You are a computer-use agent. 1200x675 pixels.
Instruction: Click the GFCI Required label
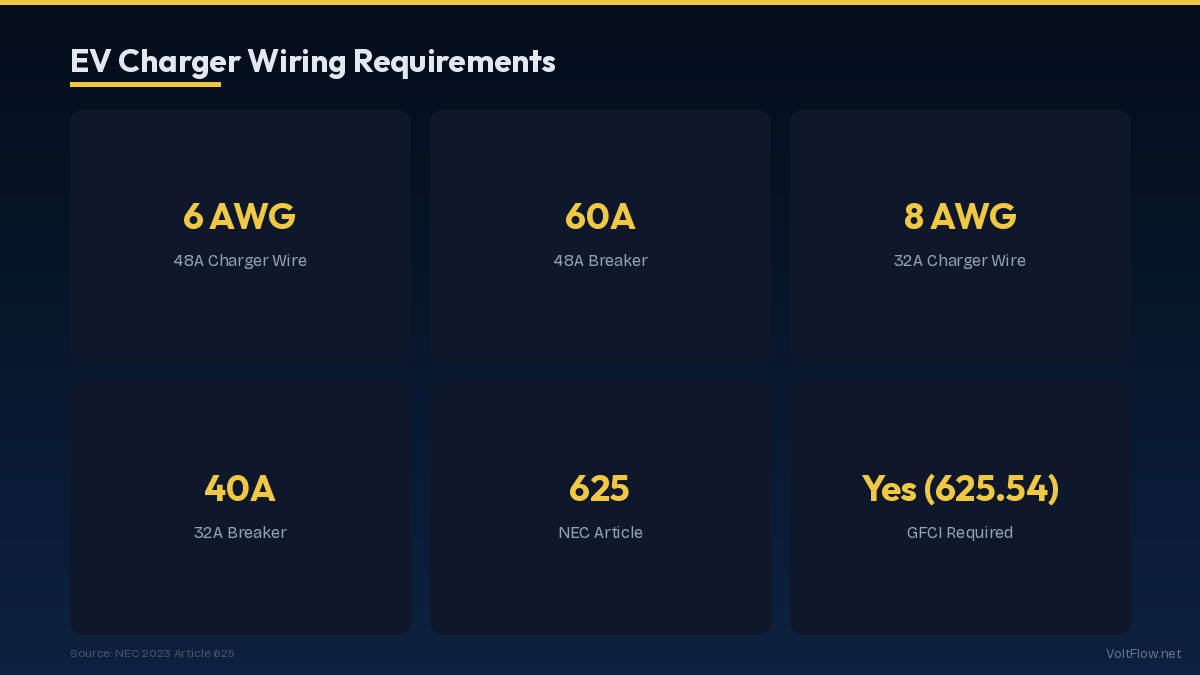pos(960,533)
